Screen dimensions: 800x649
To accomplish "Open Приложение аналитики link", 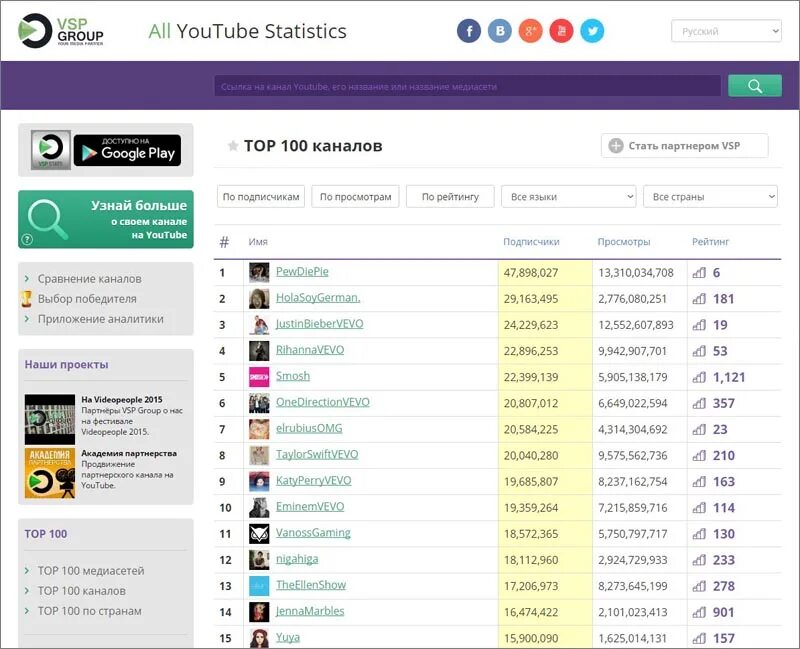I will click(101, 319).
